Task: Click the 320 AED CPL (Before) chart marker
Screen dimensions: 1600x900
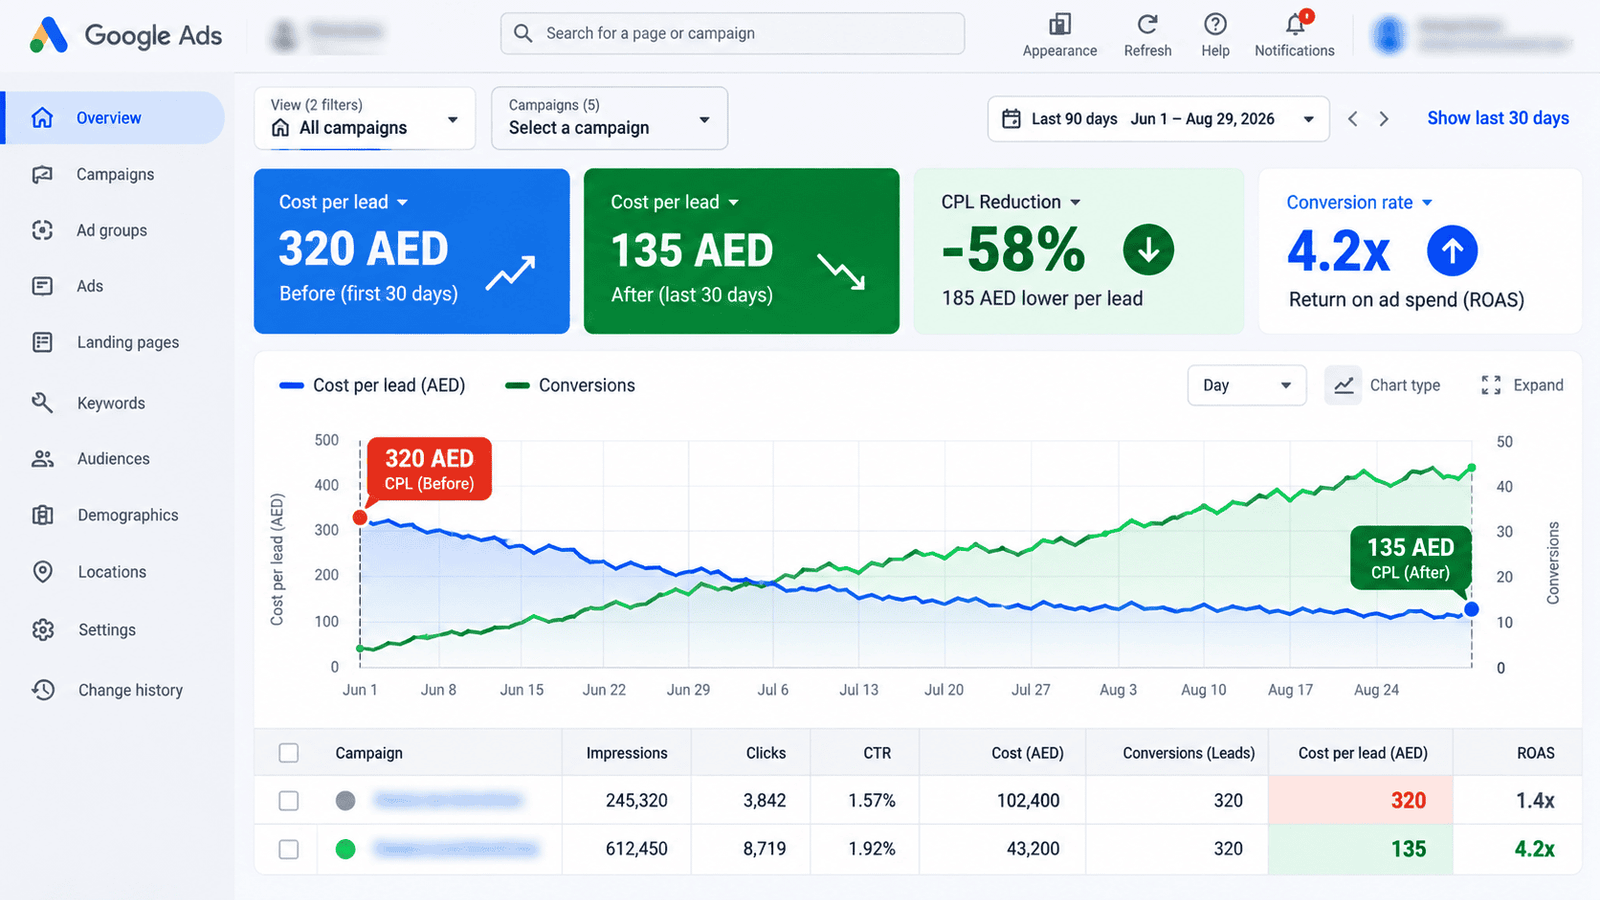Action: [x=360, y=517]
